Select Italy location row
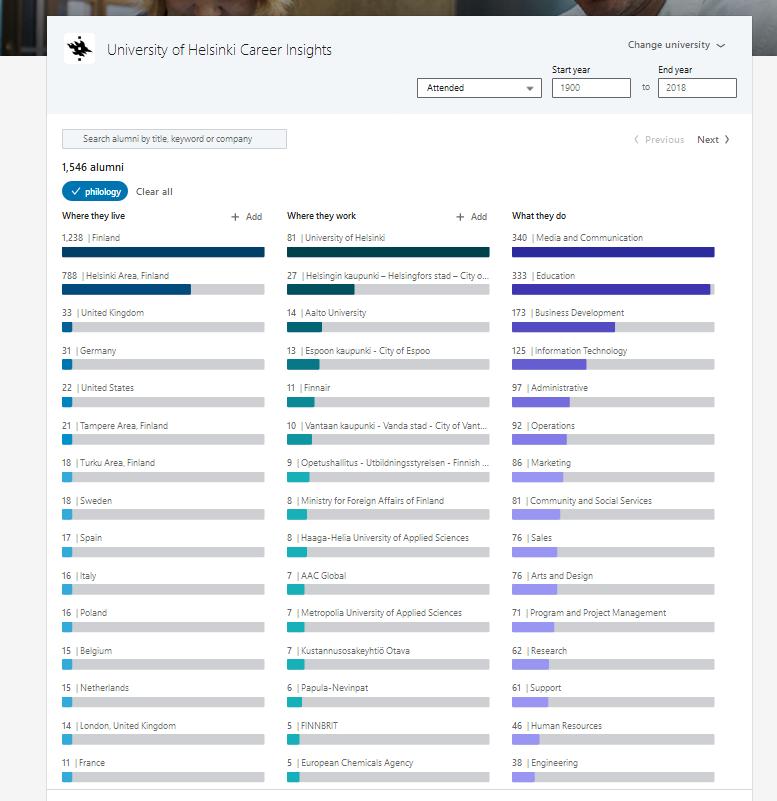Viewport: 777px width, 801px height. click(163, 583)
